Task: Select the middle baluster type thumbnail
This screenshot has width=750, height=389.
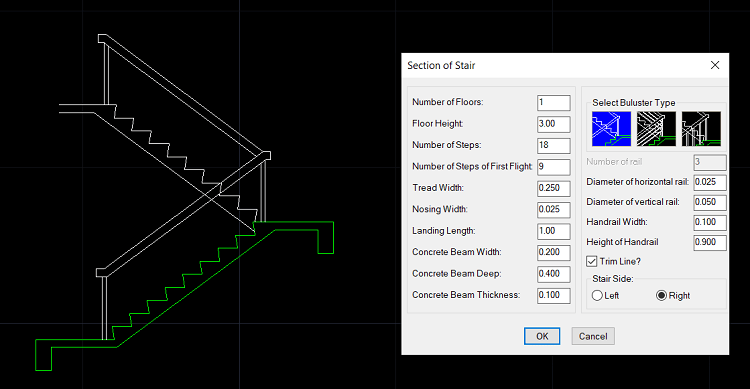Action: (x=656, y=129)
